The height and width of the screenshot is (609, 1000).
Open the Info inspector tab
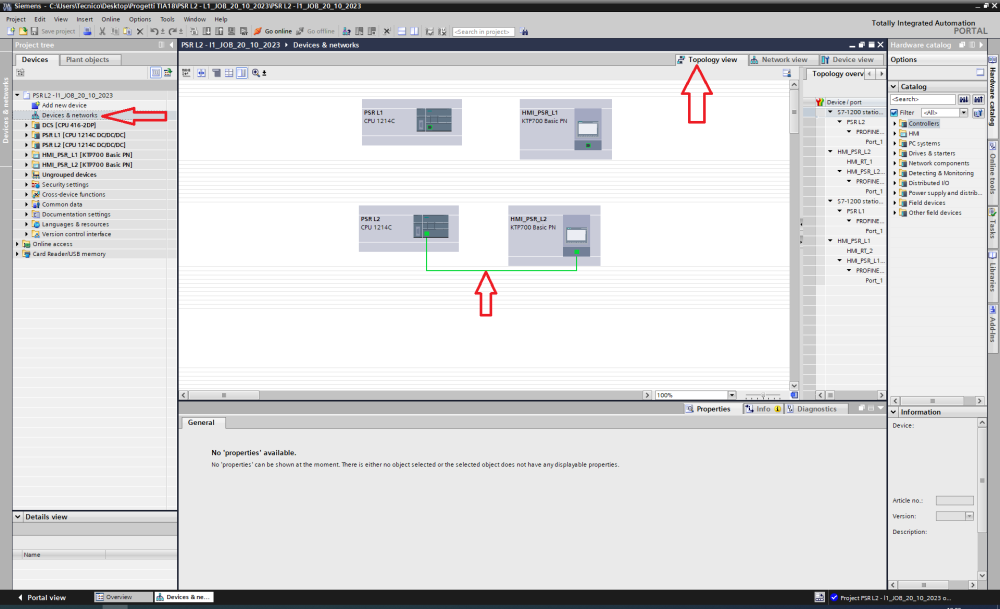click(763, 409)
